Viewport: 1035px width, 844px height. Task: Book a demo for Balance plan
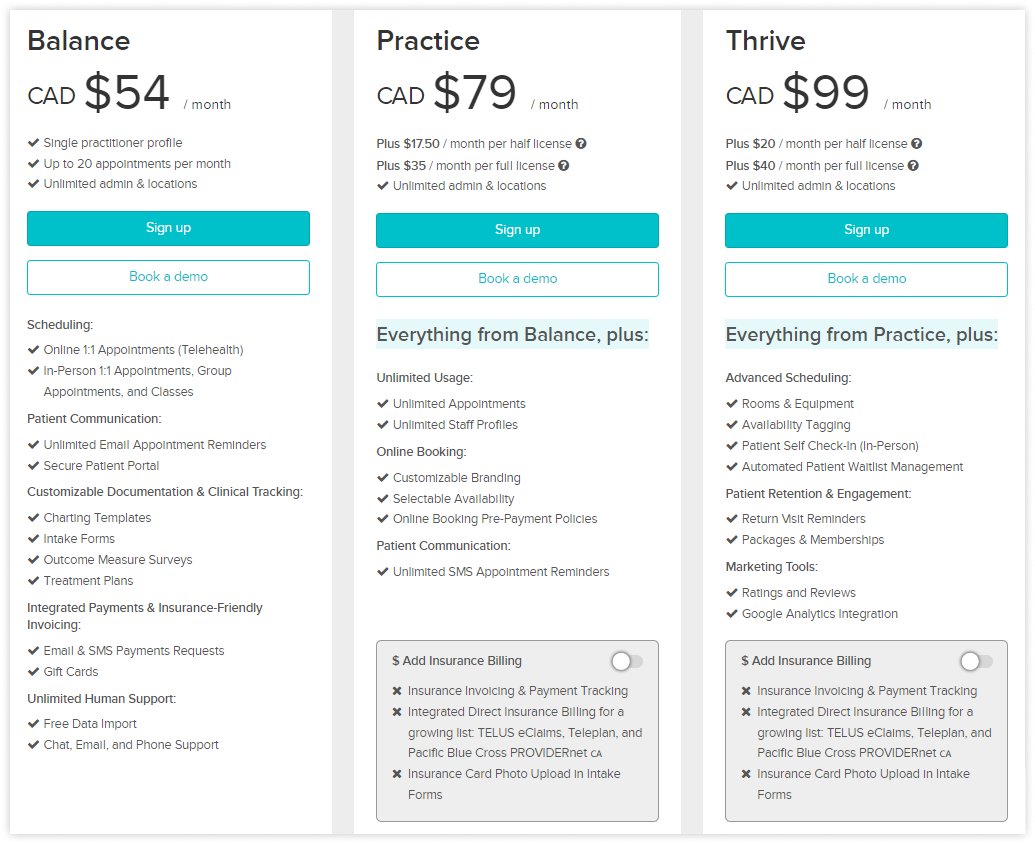(168, 277)
